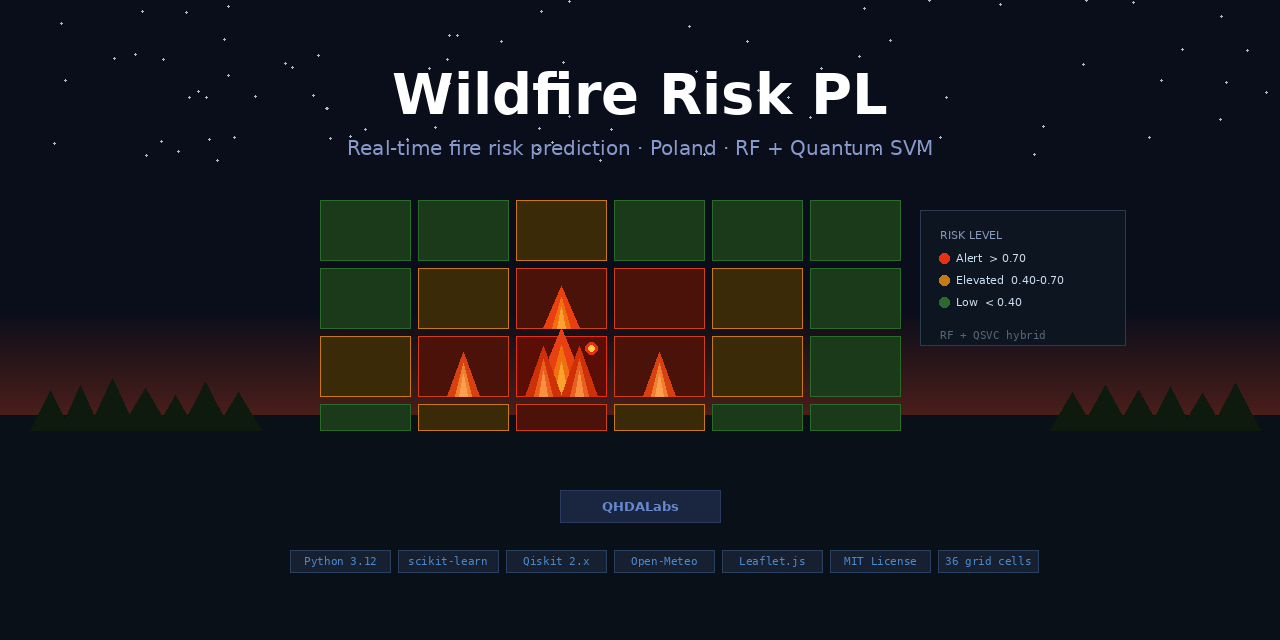This screenshot has width=1280, height=640.
Task: Click the red Alert legend dot
Action: [944, 258]
